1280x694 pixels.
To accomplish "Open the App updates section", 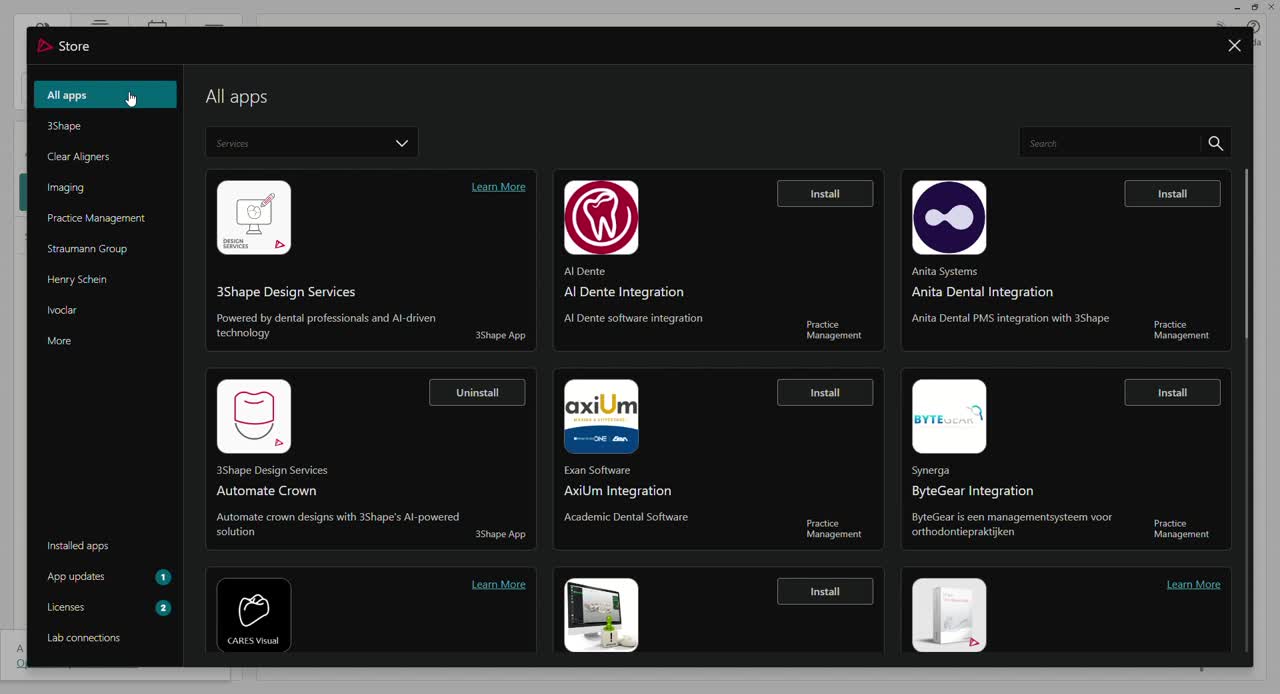I will 76,577.
